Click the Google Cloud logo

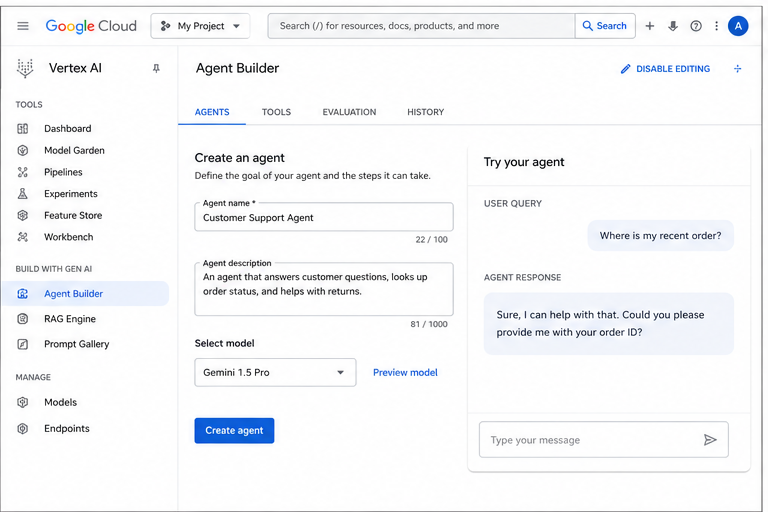(x=91, y=26)
